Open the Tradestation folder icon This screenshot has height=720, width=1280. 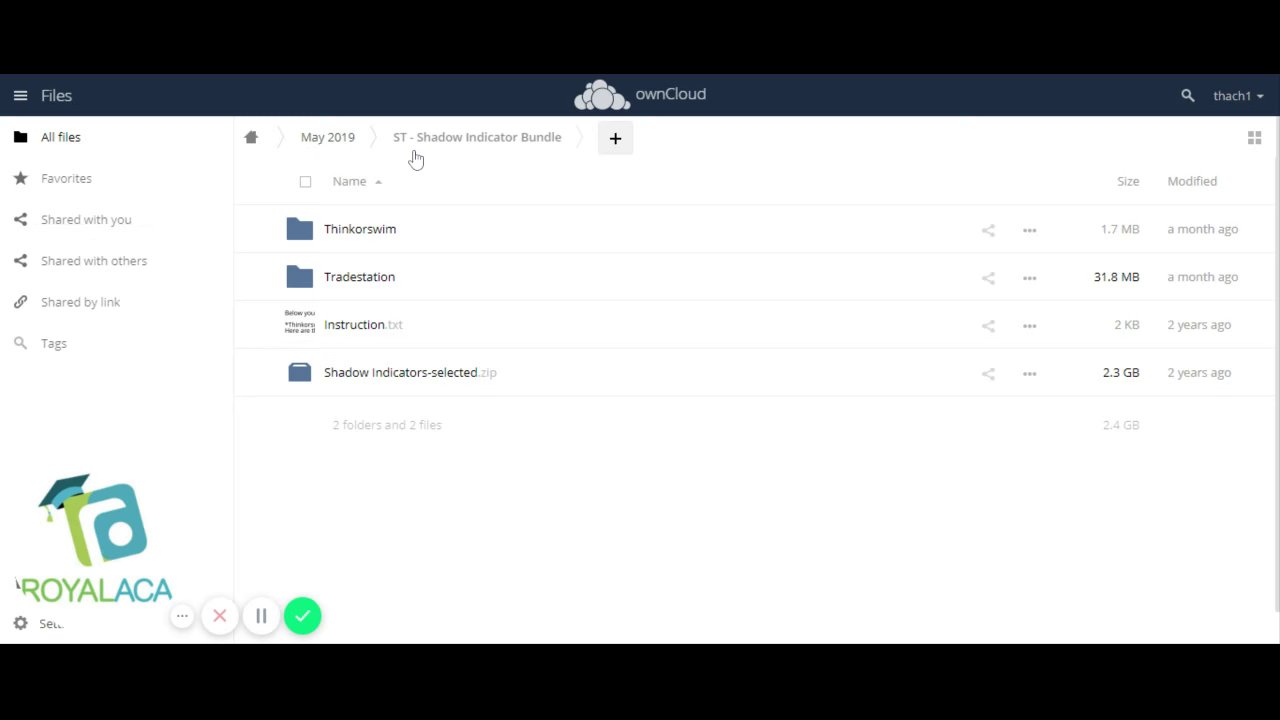tap(299, 277)
